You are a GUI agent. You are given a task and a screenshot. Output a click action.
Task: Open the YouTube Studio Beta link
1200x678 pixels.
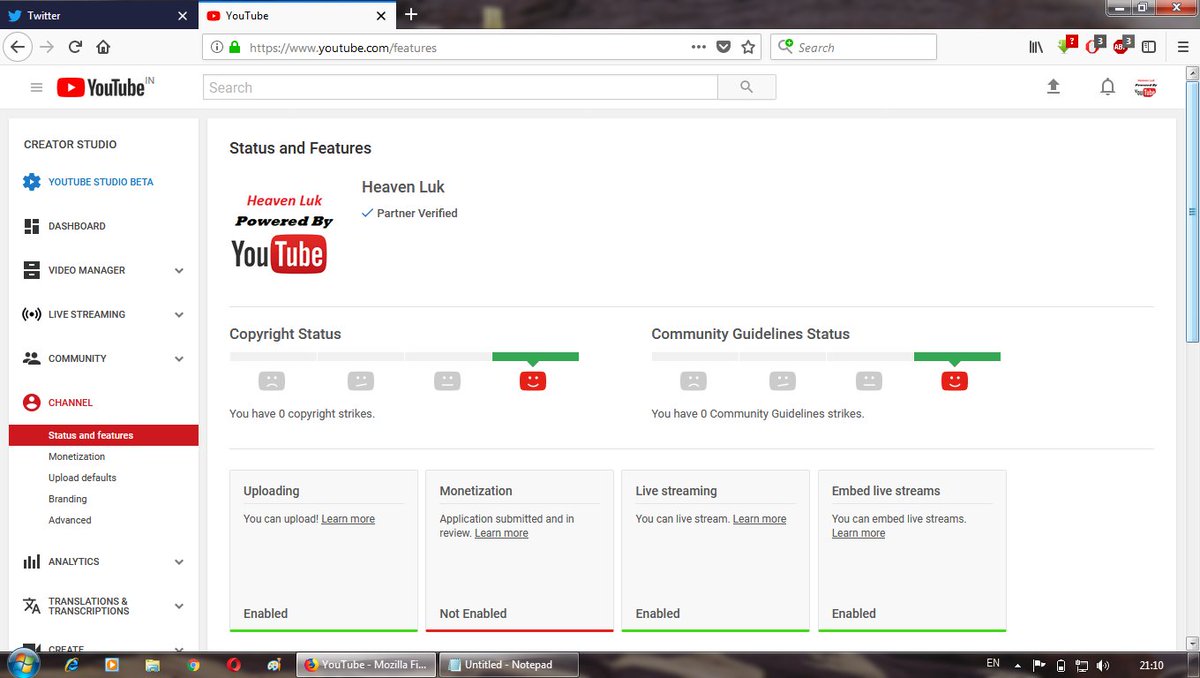tap(101, 182)
